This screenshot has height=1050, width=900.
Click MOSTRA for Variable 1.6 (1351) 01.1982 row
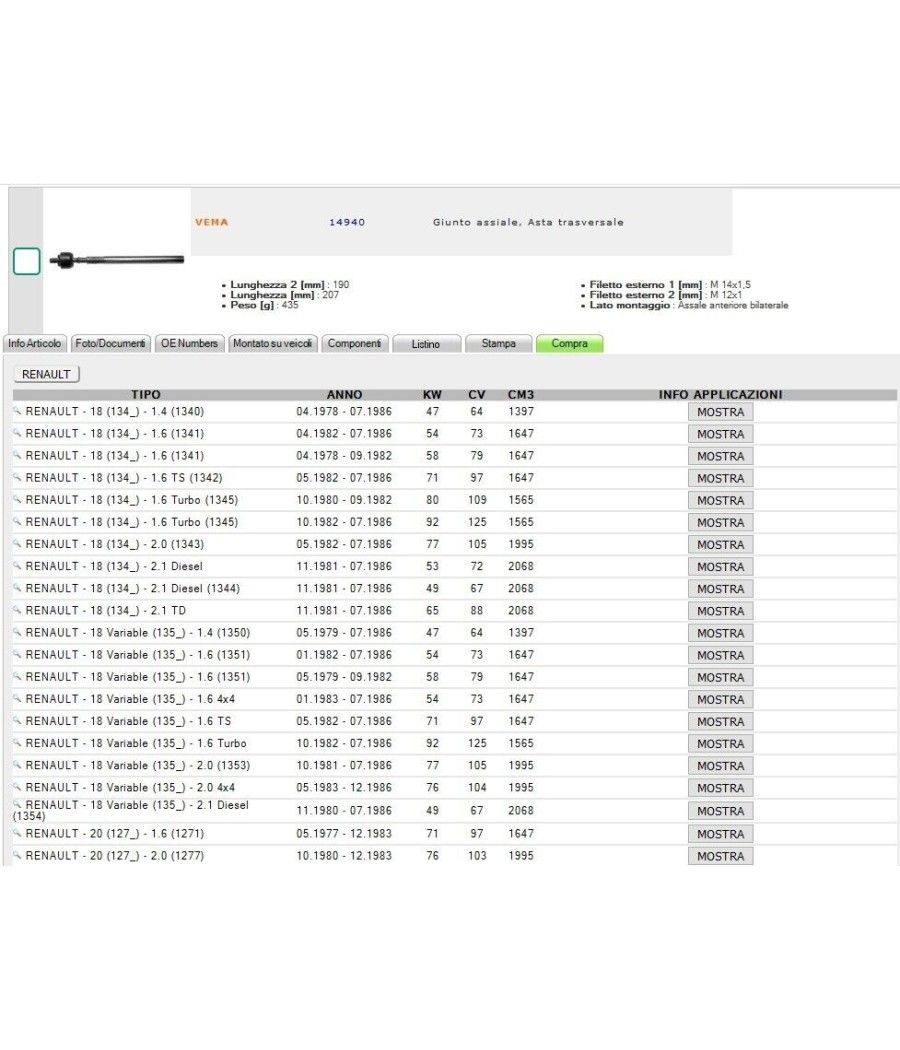[721, 655]
